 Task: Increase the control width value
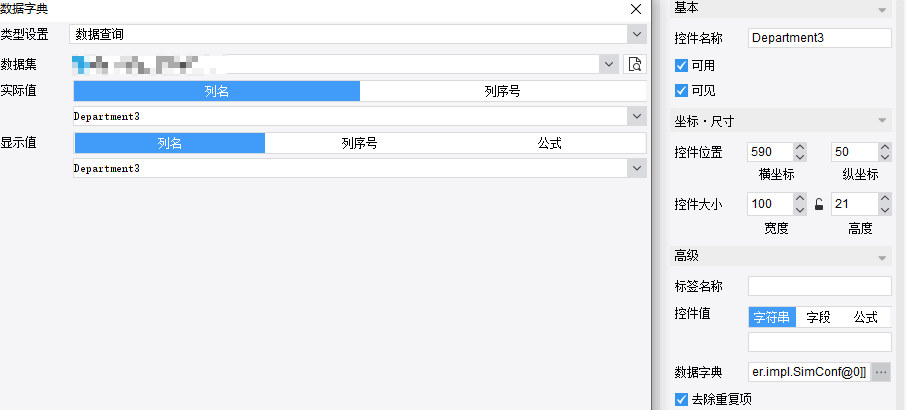[800, 199]
